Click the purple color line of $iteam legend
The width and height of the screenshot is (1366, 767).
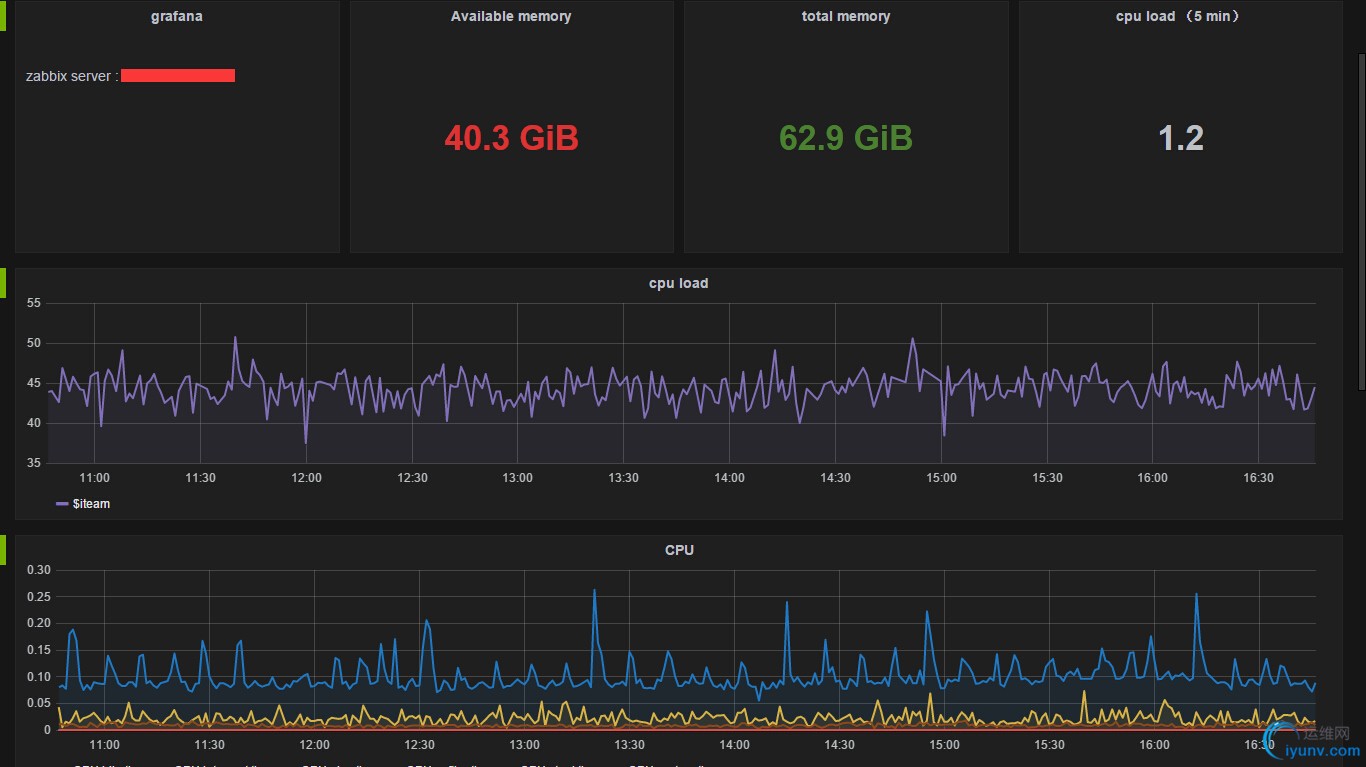[x=62, y=504]
